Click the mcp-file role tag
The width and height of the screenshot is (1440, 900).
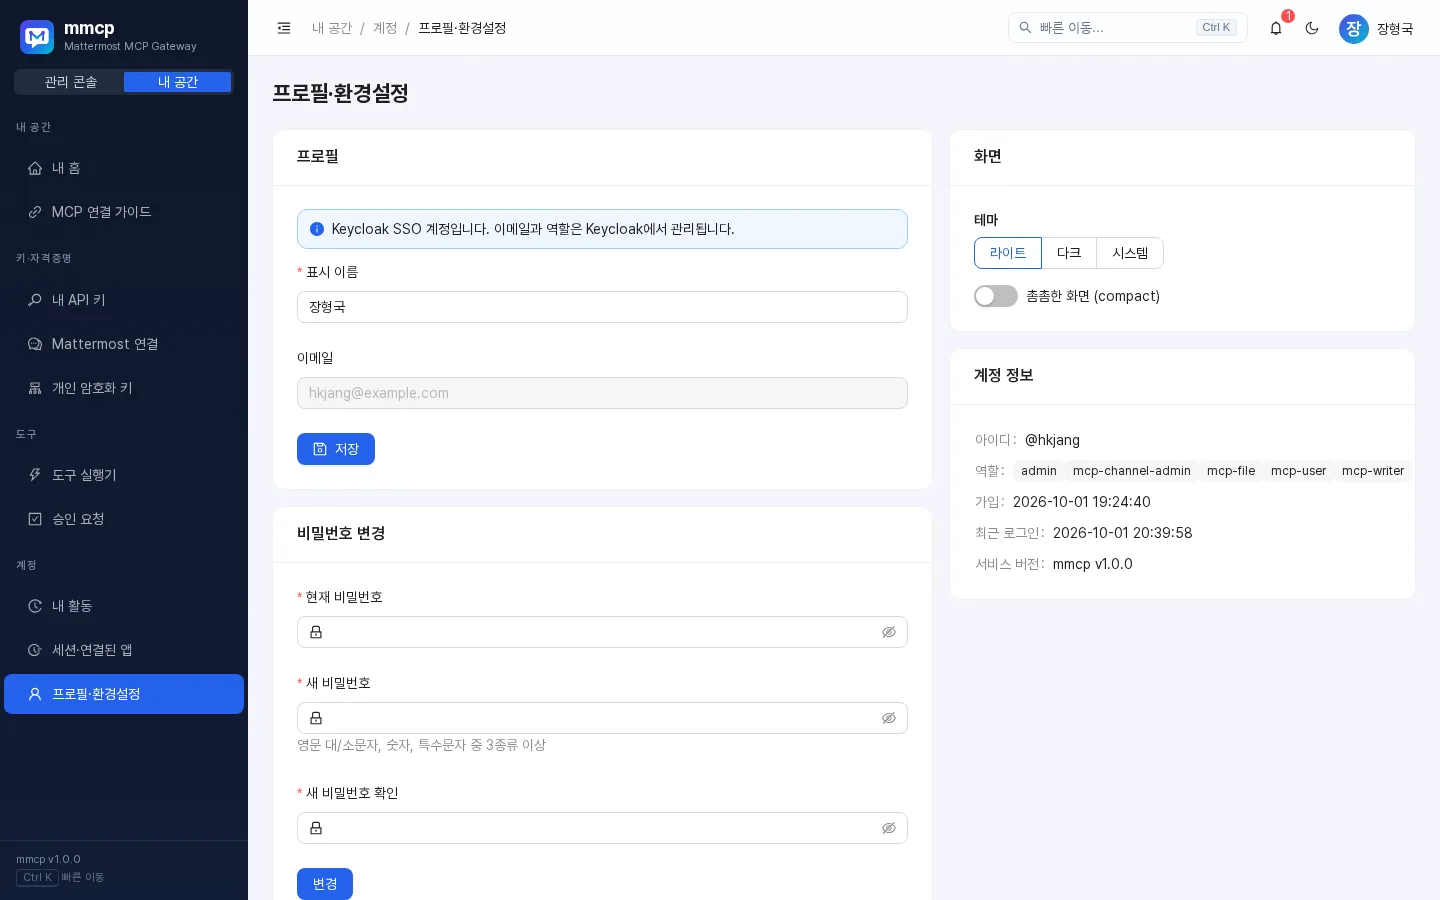click(x=1231, y=471)
